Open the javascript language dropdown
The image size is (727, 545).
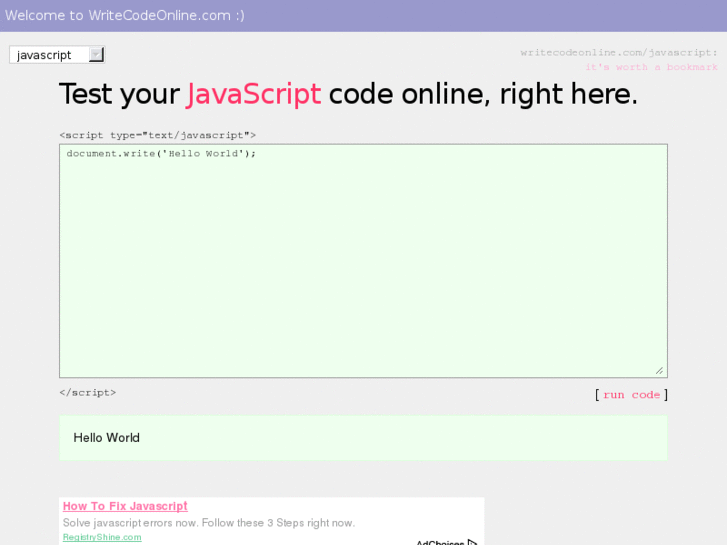pos(57,55)
